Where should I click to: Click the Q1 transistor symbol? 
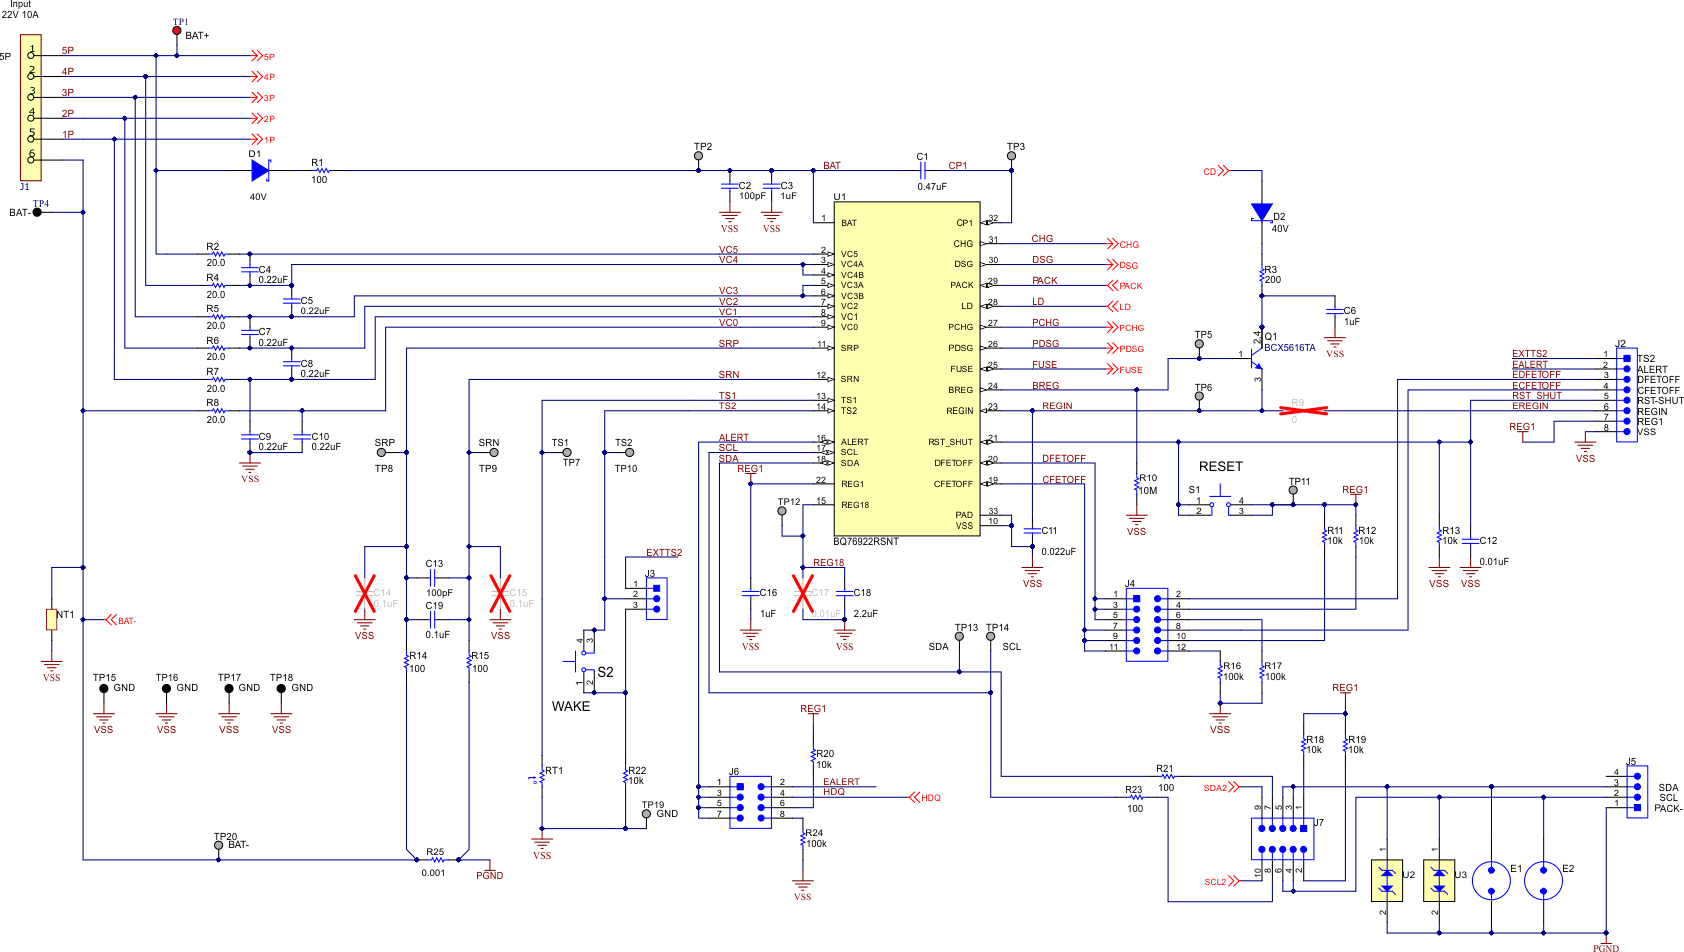pos(1258,357)
